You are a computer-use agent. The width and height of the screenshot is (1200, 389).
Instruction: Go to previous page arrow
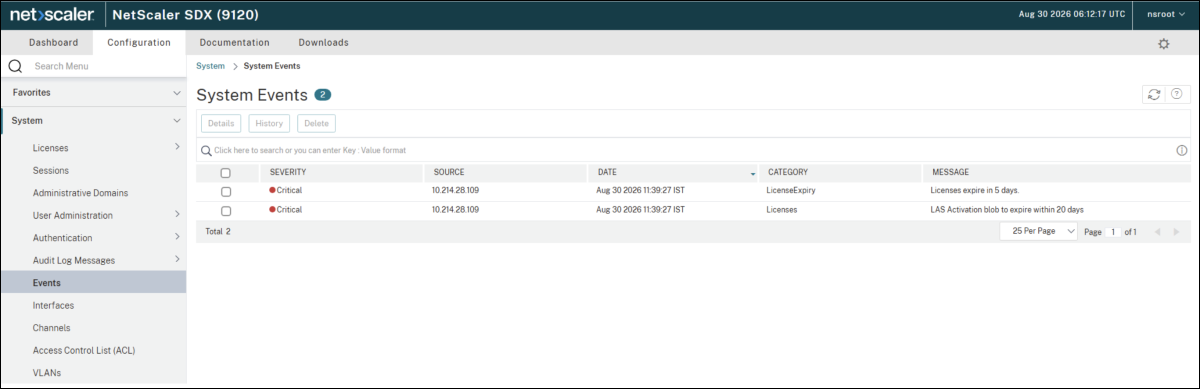1157,231
